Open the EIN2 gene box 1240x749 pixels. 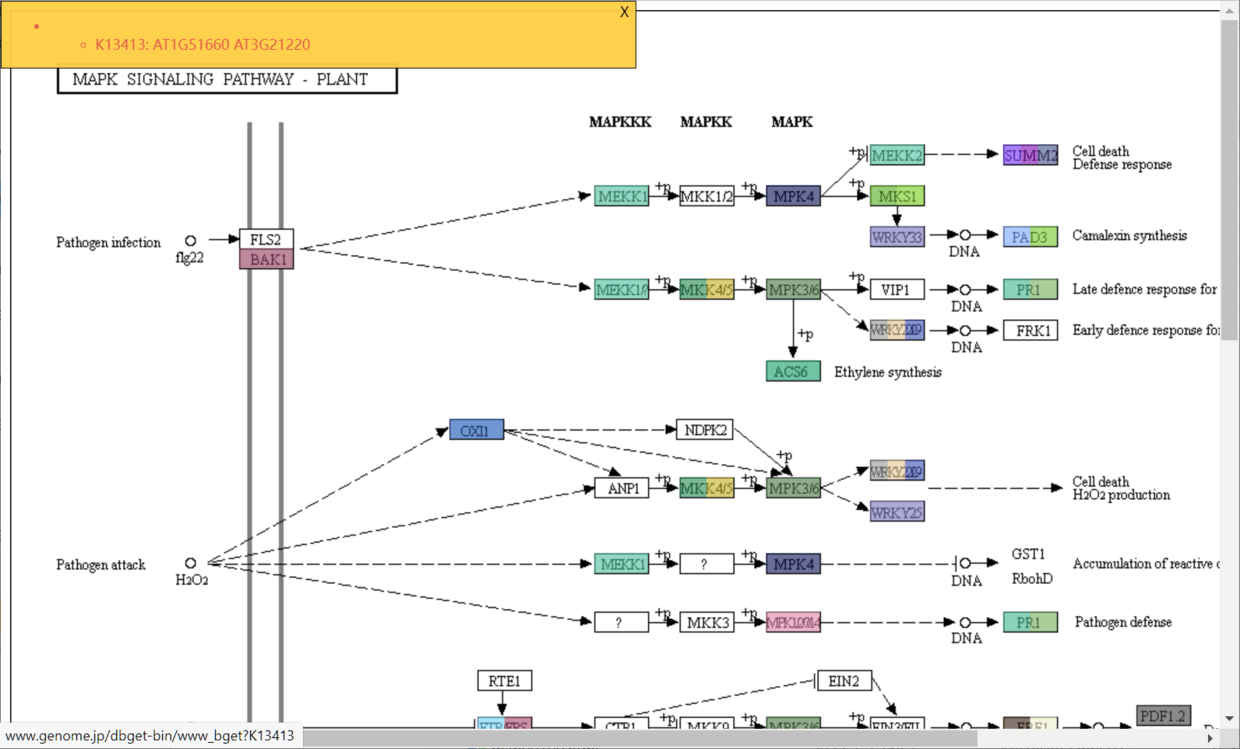coord(845,681)
